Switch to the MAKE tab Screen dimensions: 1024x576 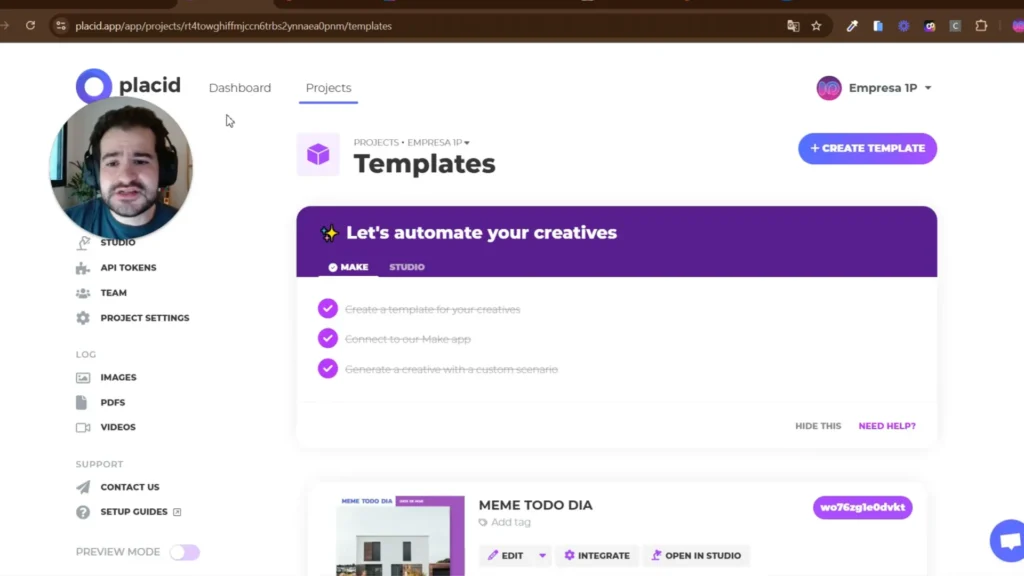click(348, 267)
